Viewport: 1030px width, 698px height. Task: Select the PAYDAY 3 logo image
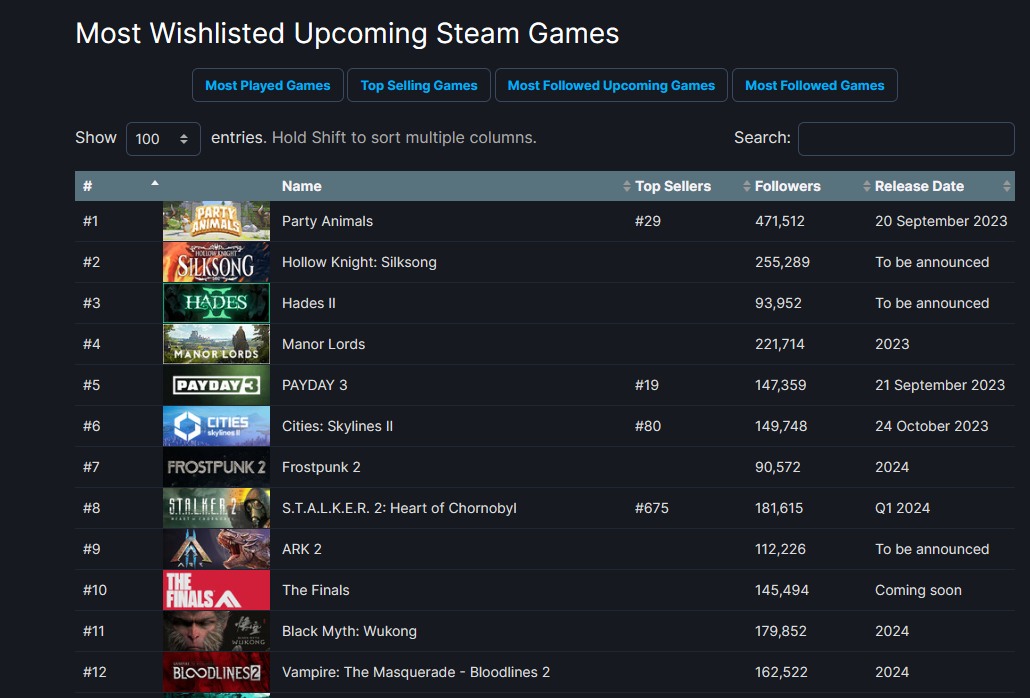[x=216, y=385]
